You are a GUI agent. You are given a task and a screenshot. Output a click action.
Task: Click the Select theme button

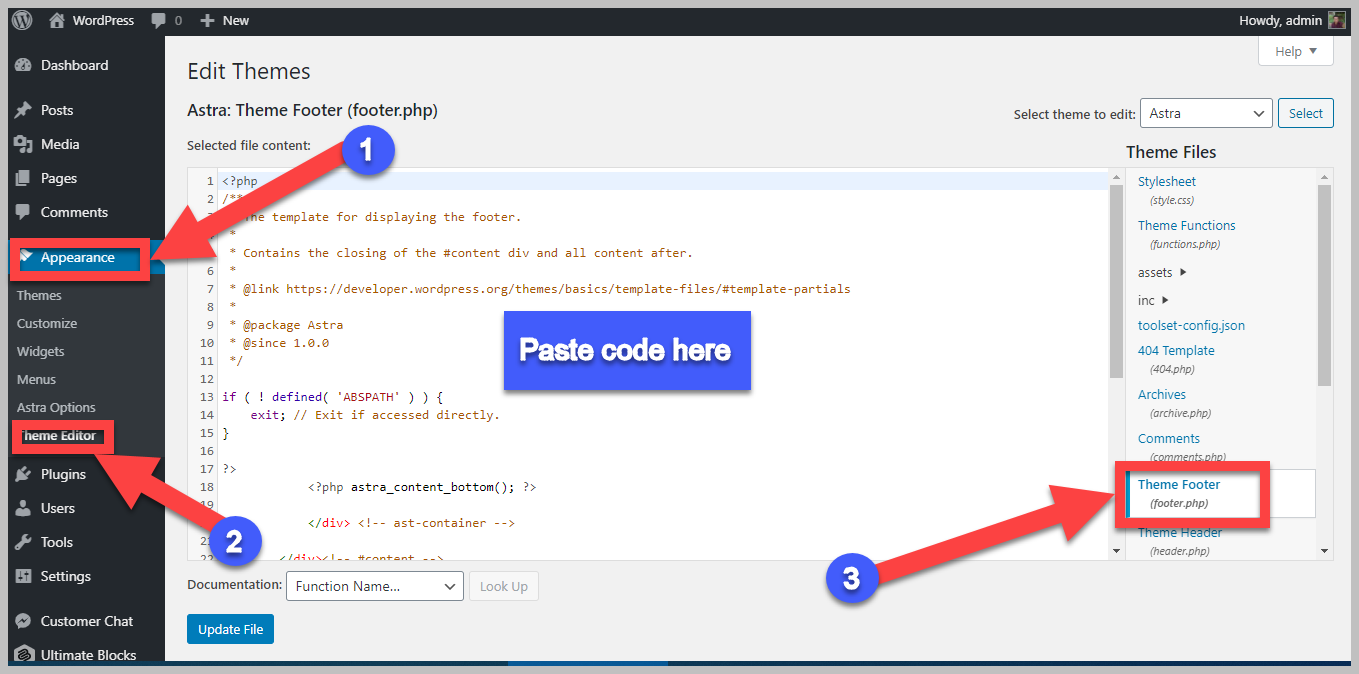point(1305,113)
